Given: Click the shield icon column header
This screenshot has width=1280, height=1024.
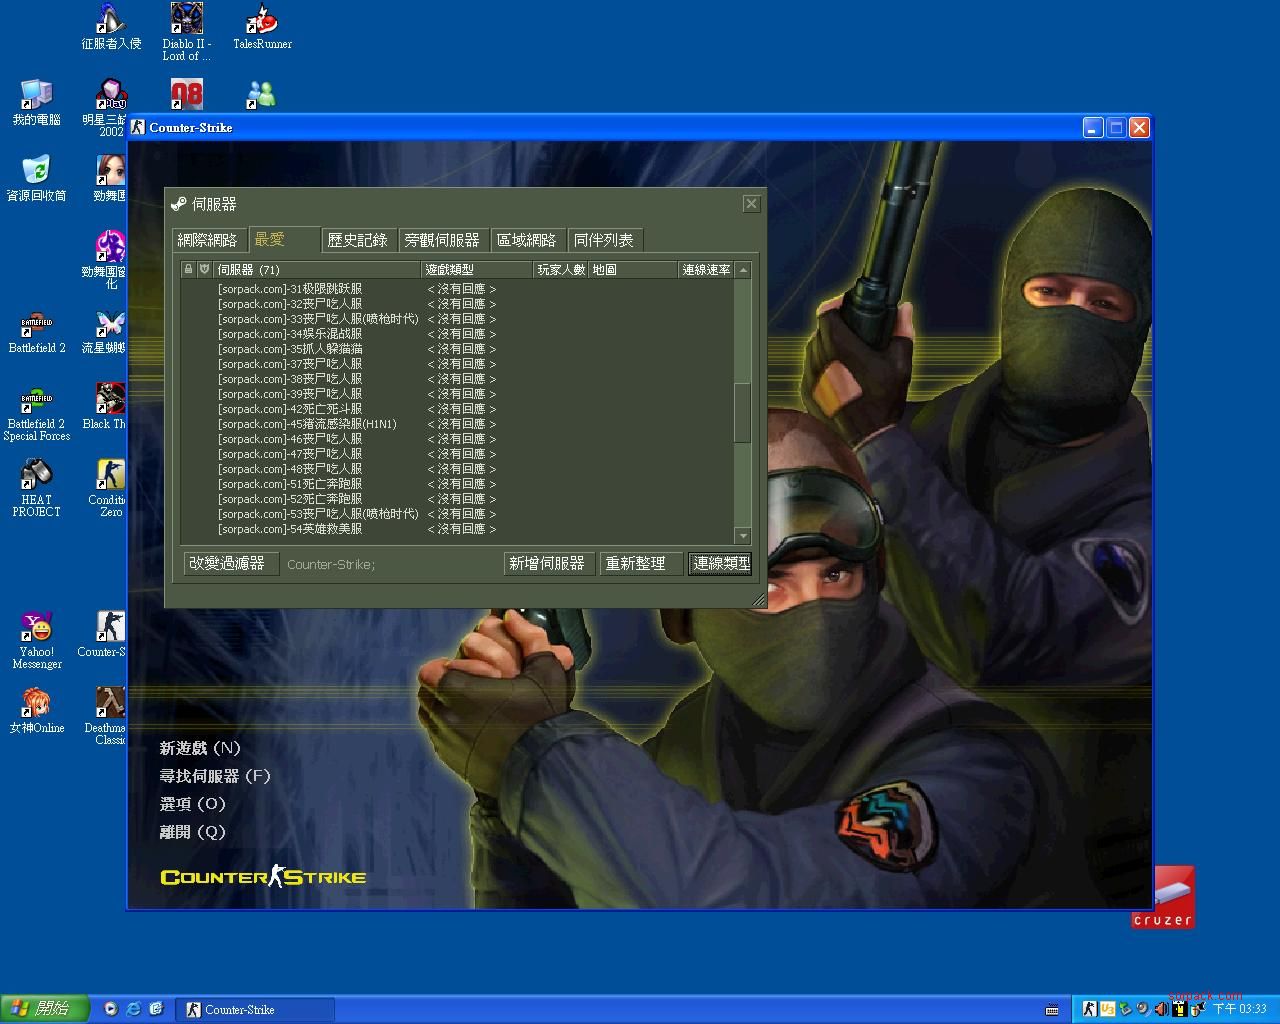Looking at the screenshot, I should click(x=204, y=270).
